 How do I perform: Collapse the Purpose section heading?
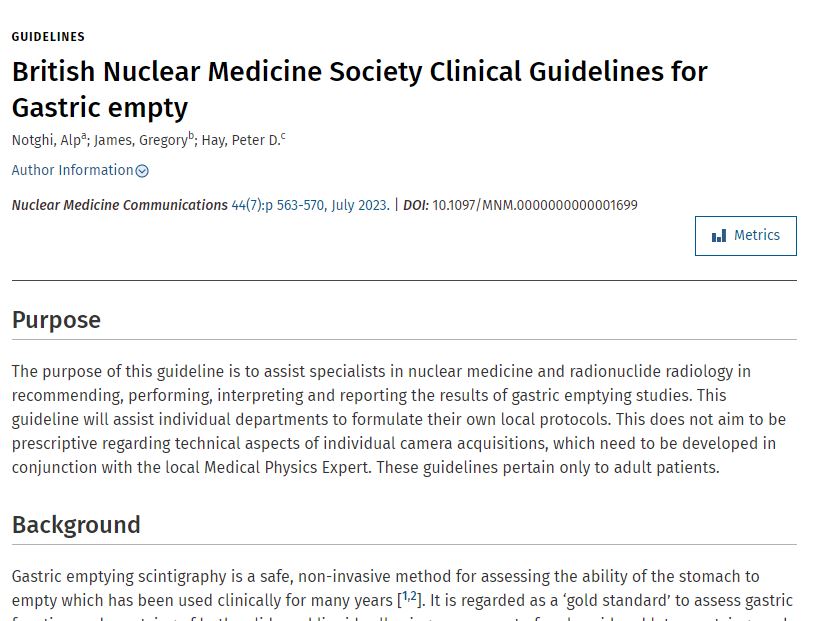56,320
